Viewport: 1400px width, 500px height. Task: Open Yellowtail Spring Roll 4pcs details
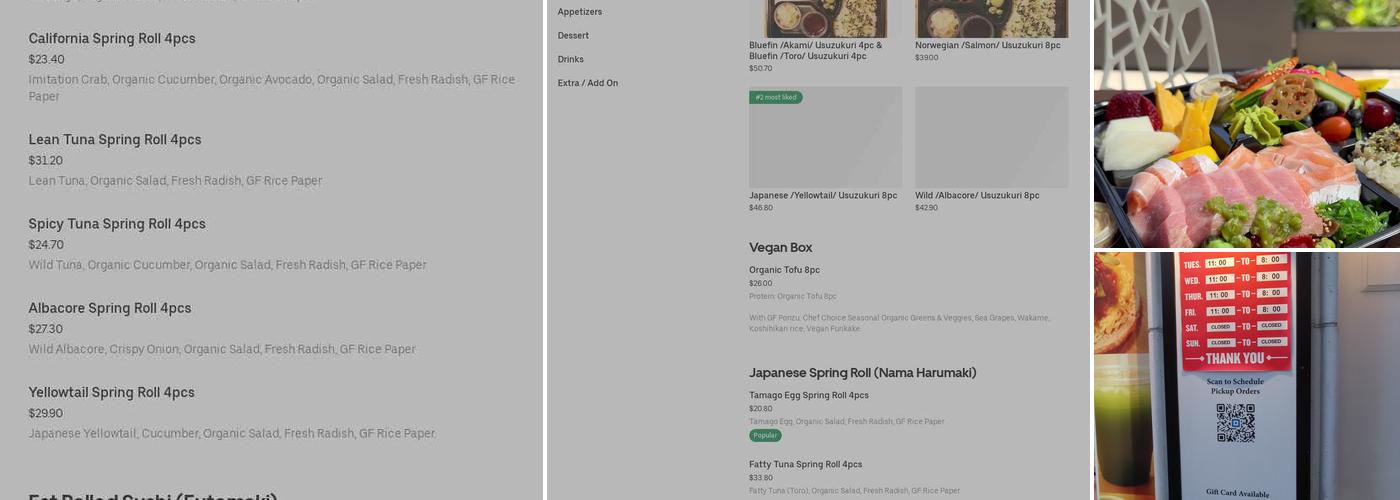(112, 392)
